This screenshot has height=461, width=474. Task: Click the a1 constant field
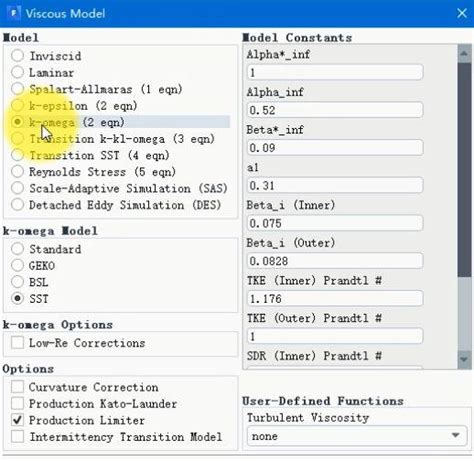click(335, 185)
